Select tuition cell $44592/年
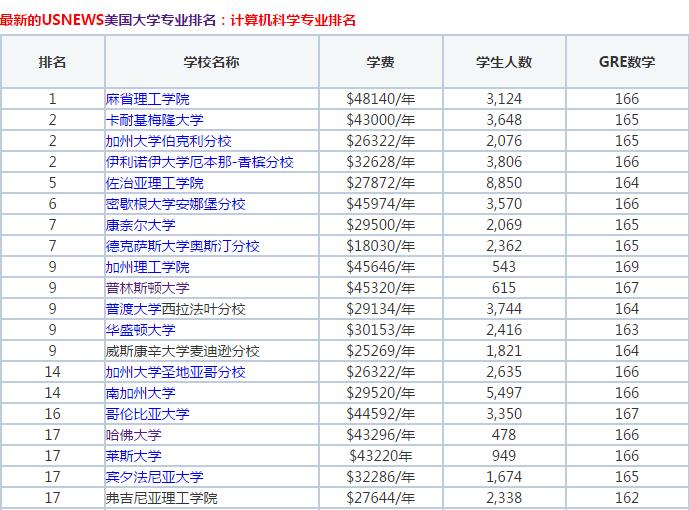 pyautogui.click(x=381, y=414)
